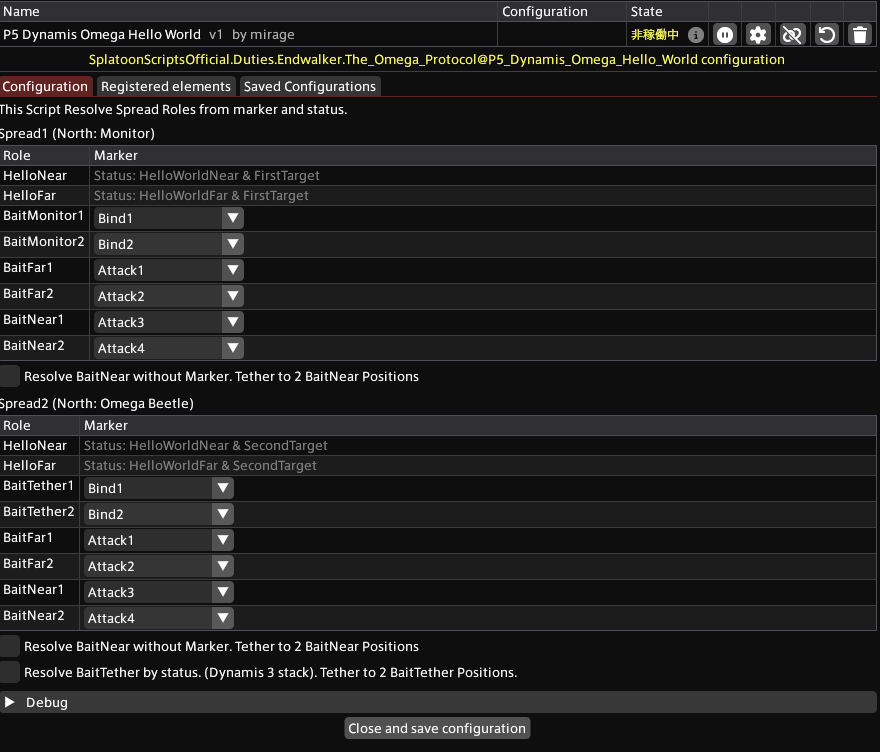
Task: Click the broken link icon
Action: (x=792, y=35)
